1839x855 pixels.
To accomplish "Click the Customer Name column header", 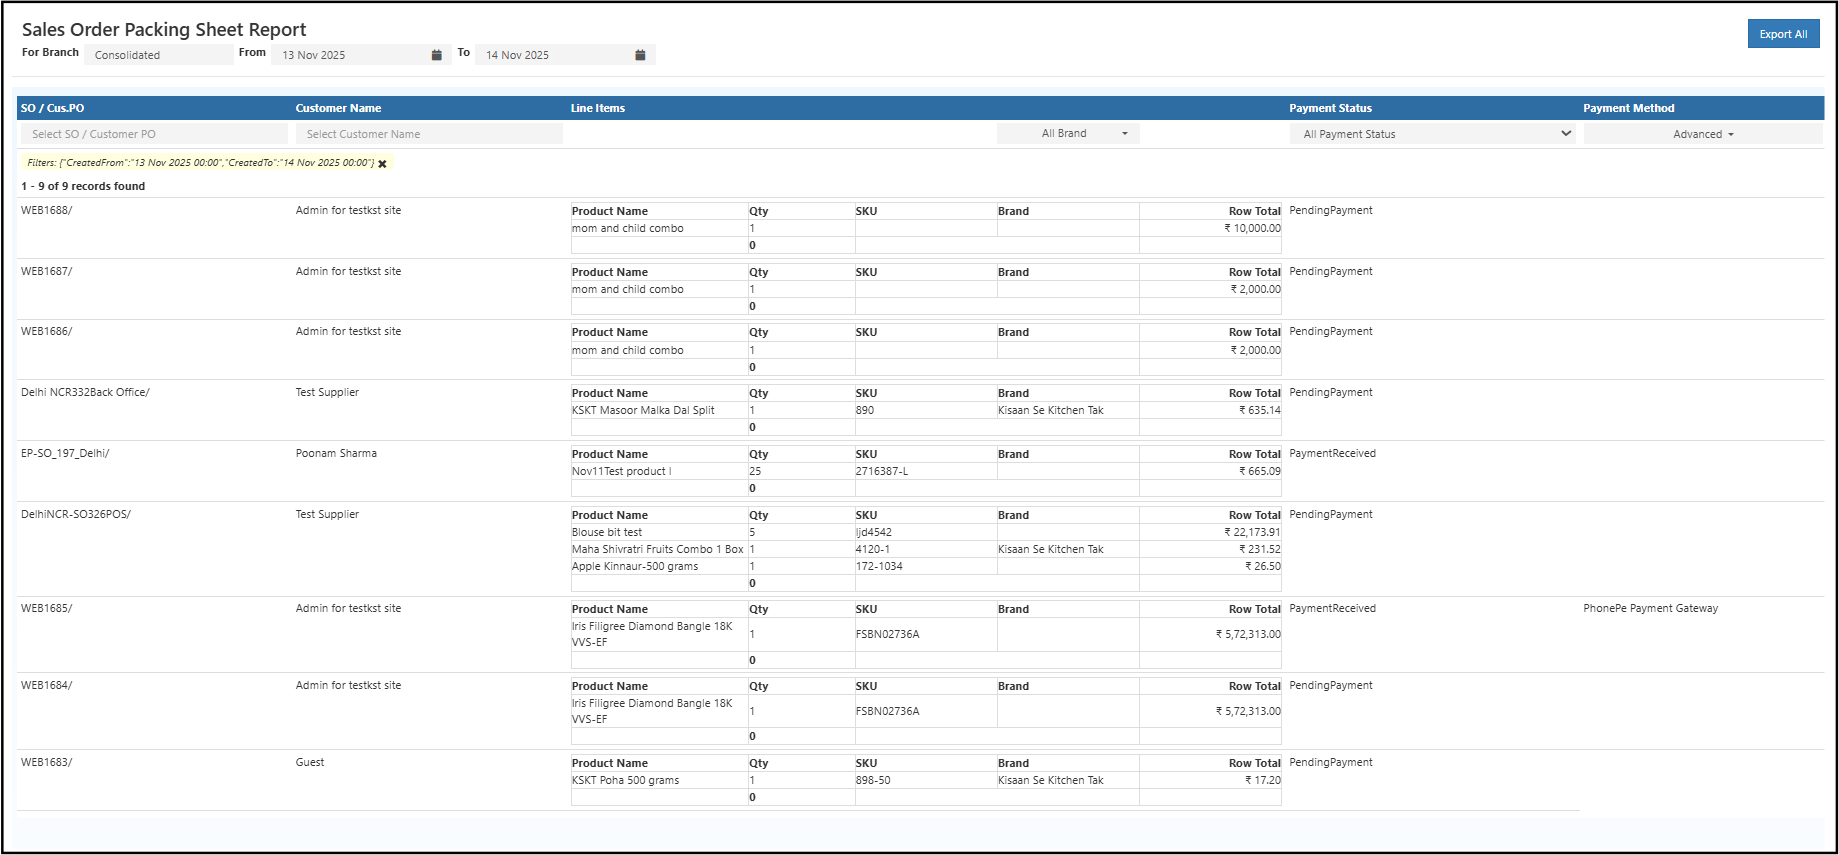I will click(x=338, y=108).
